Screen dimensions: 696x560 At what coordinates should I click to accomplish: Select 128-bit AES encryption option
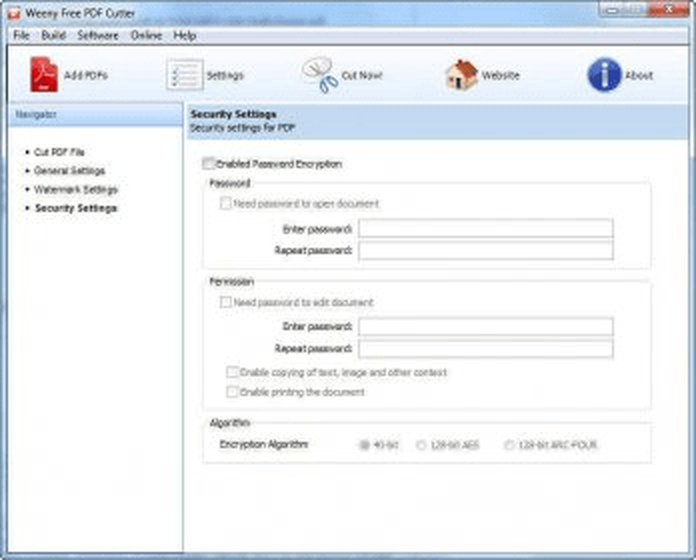click(x=421, y=445)
